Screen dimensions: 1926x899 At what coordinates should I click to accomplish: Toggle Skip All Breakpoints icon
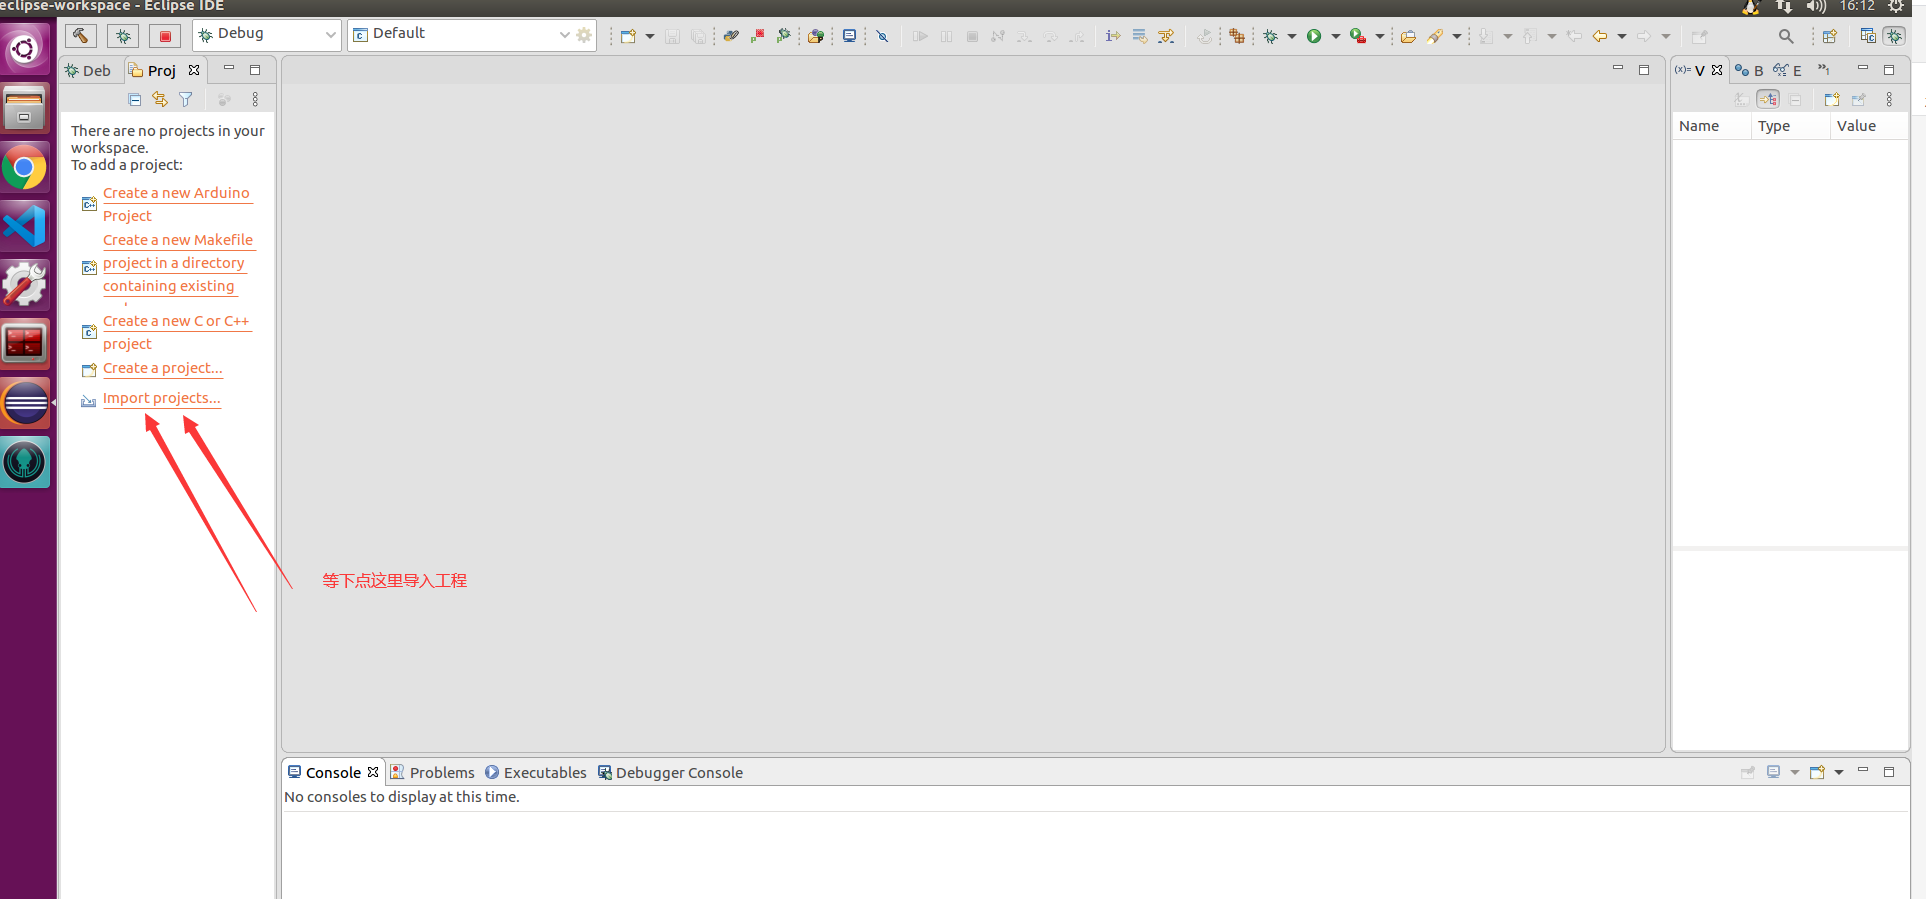click(x=882, y=36)
